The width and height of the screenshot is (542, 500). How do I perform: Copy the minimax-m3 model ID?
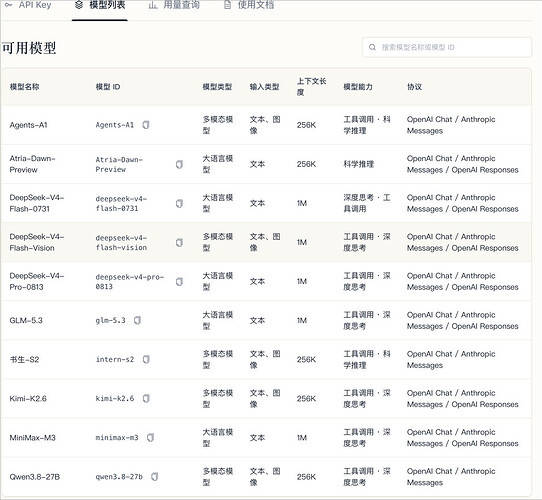pyautogui.click(x=150, y=437)
